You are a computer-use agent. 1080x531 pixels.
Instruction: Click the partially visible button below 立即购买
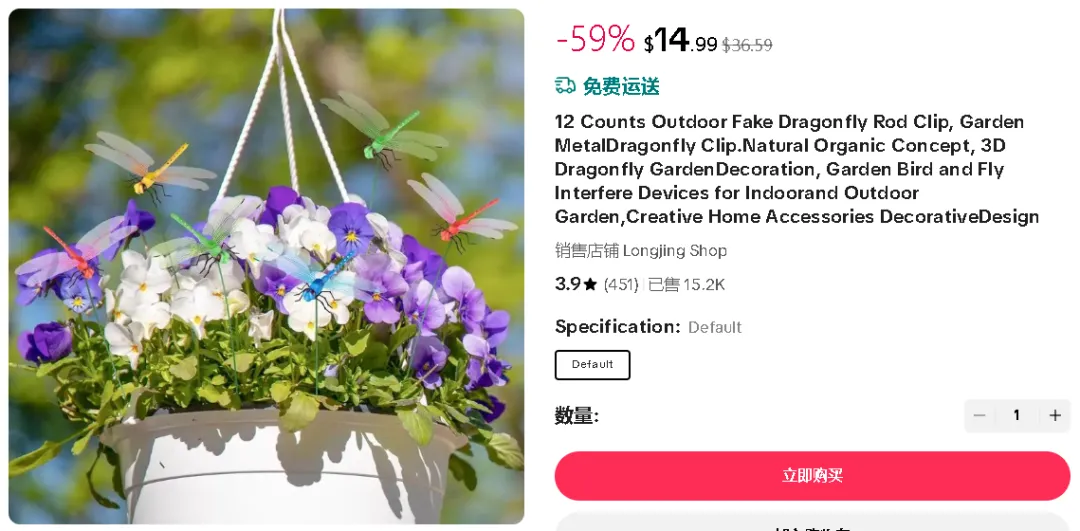(x=812, y=522)
